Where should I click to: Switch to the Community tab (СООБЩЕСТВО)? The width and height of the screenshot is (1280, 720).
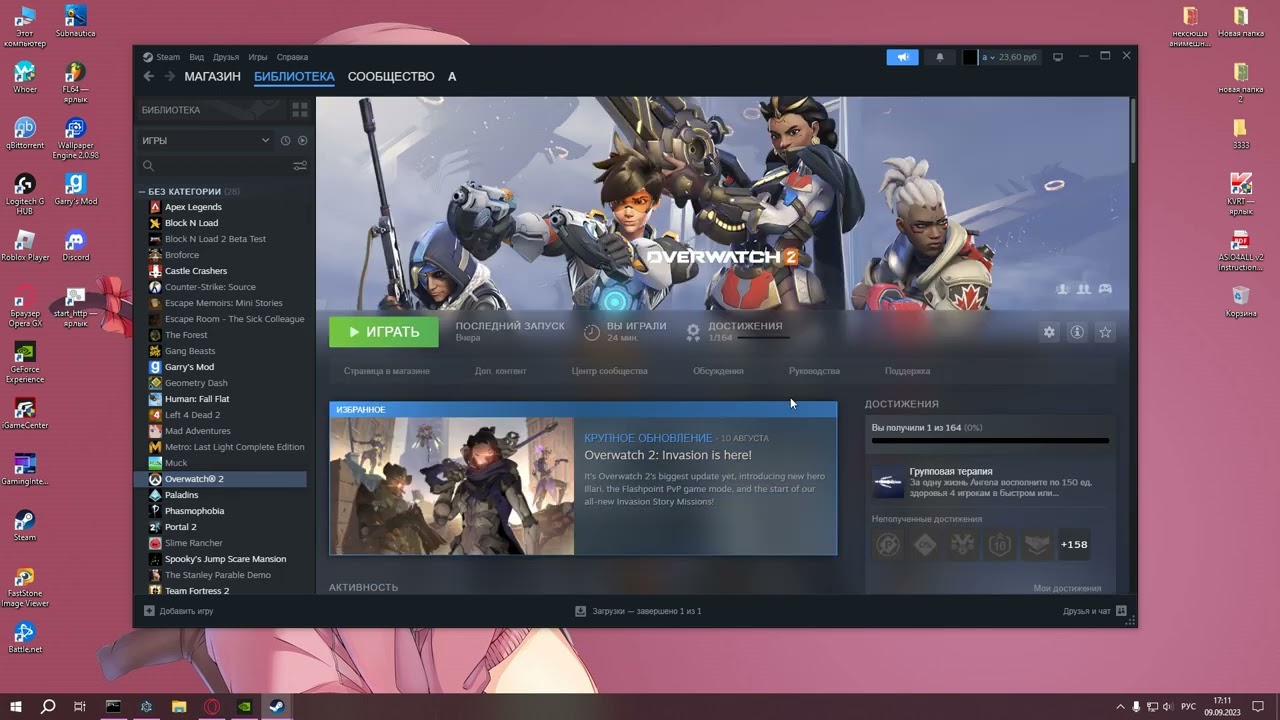pos(391,77)
